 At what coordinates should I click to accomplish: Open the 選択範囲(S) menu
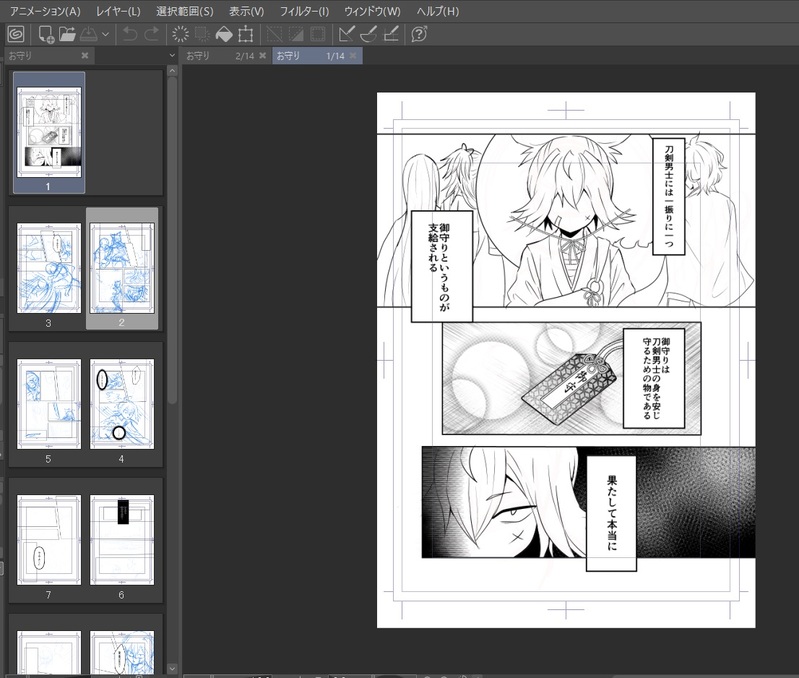point(184,11)
